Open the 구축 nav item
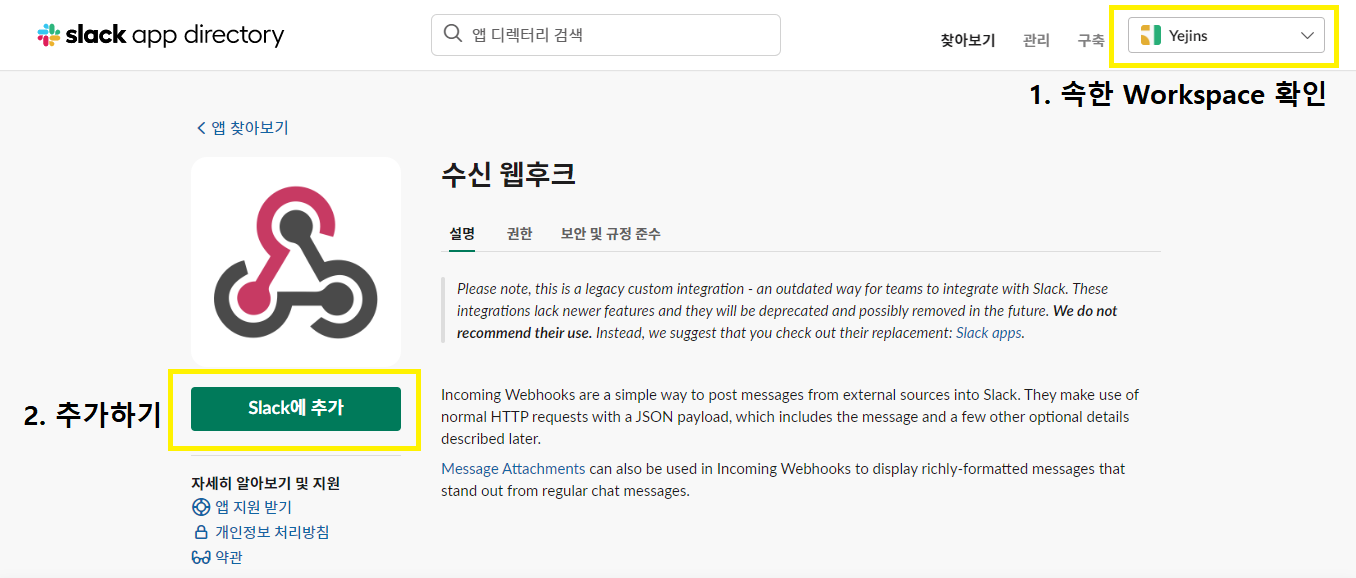 (1091, 40)
